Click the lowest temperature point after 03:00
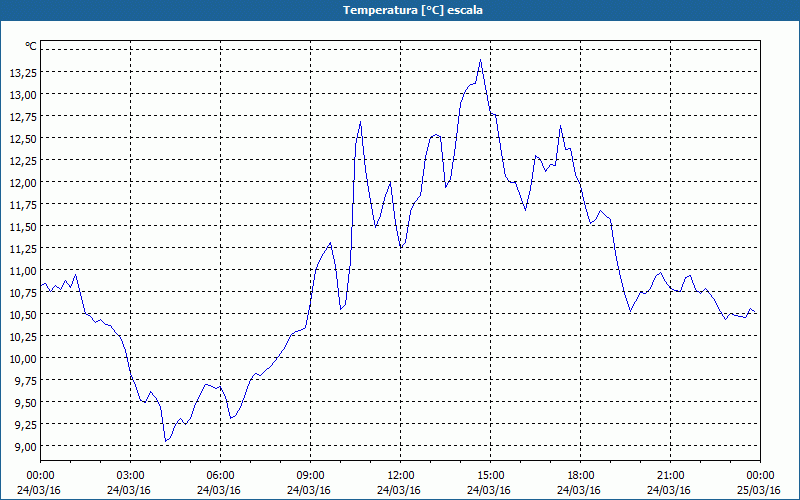The width and height of the screenshot is (800, 500). point(166,441)
